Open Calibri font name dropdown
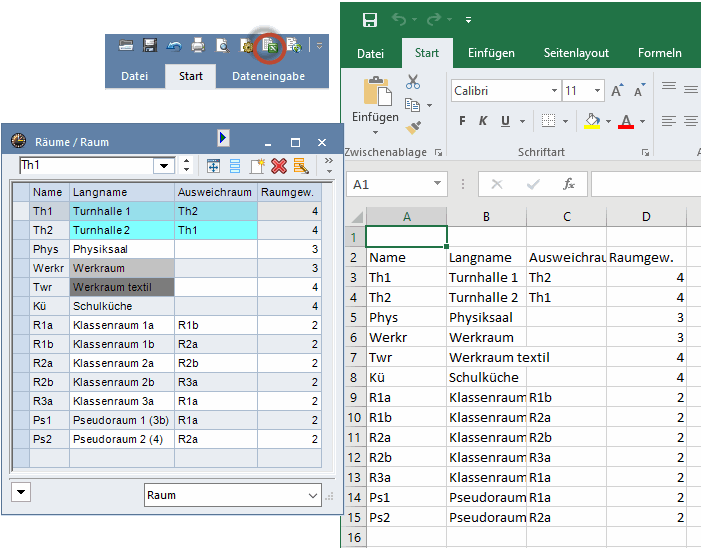 (554, 91)
